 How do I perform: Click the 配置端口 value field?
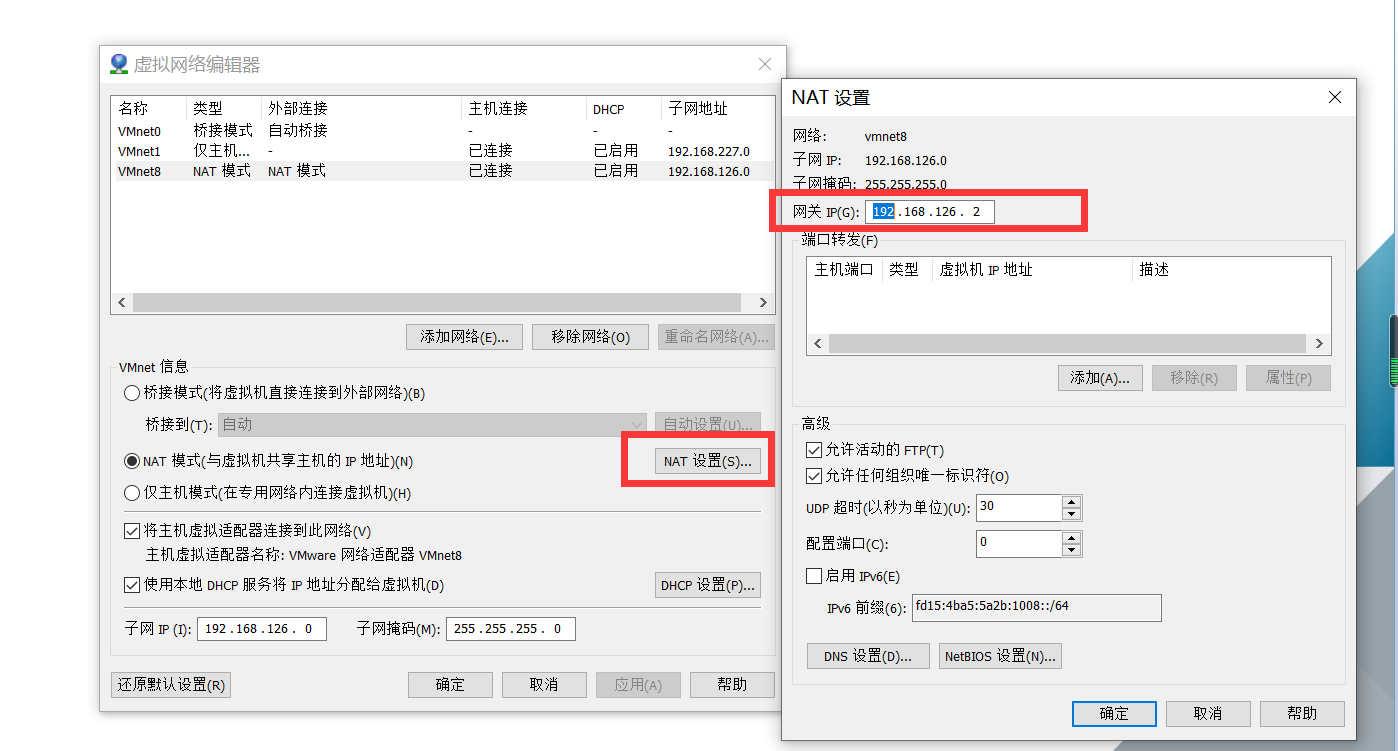pos(1019,544)
